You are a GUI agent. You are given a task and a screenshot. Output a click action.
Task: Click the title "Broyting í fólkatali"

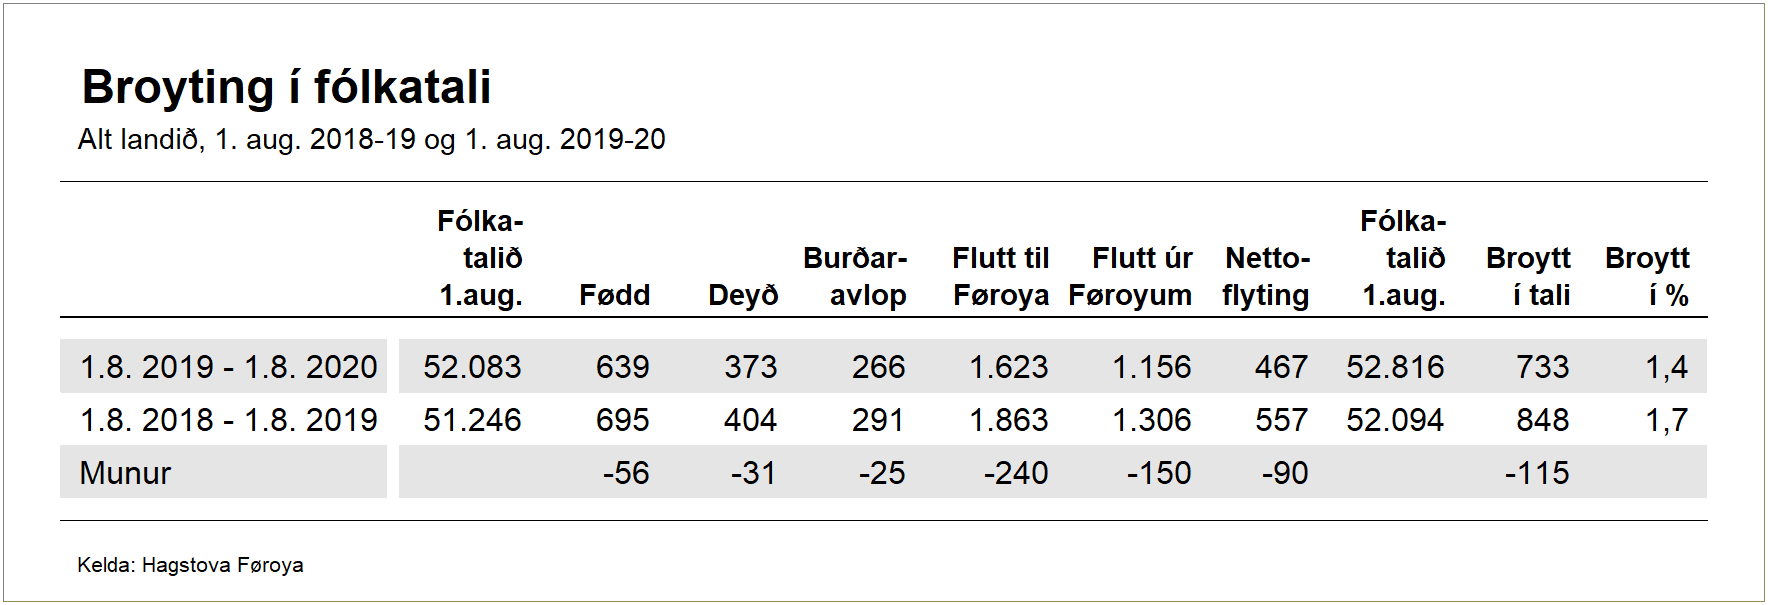pos(286,87)
